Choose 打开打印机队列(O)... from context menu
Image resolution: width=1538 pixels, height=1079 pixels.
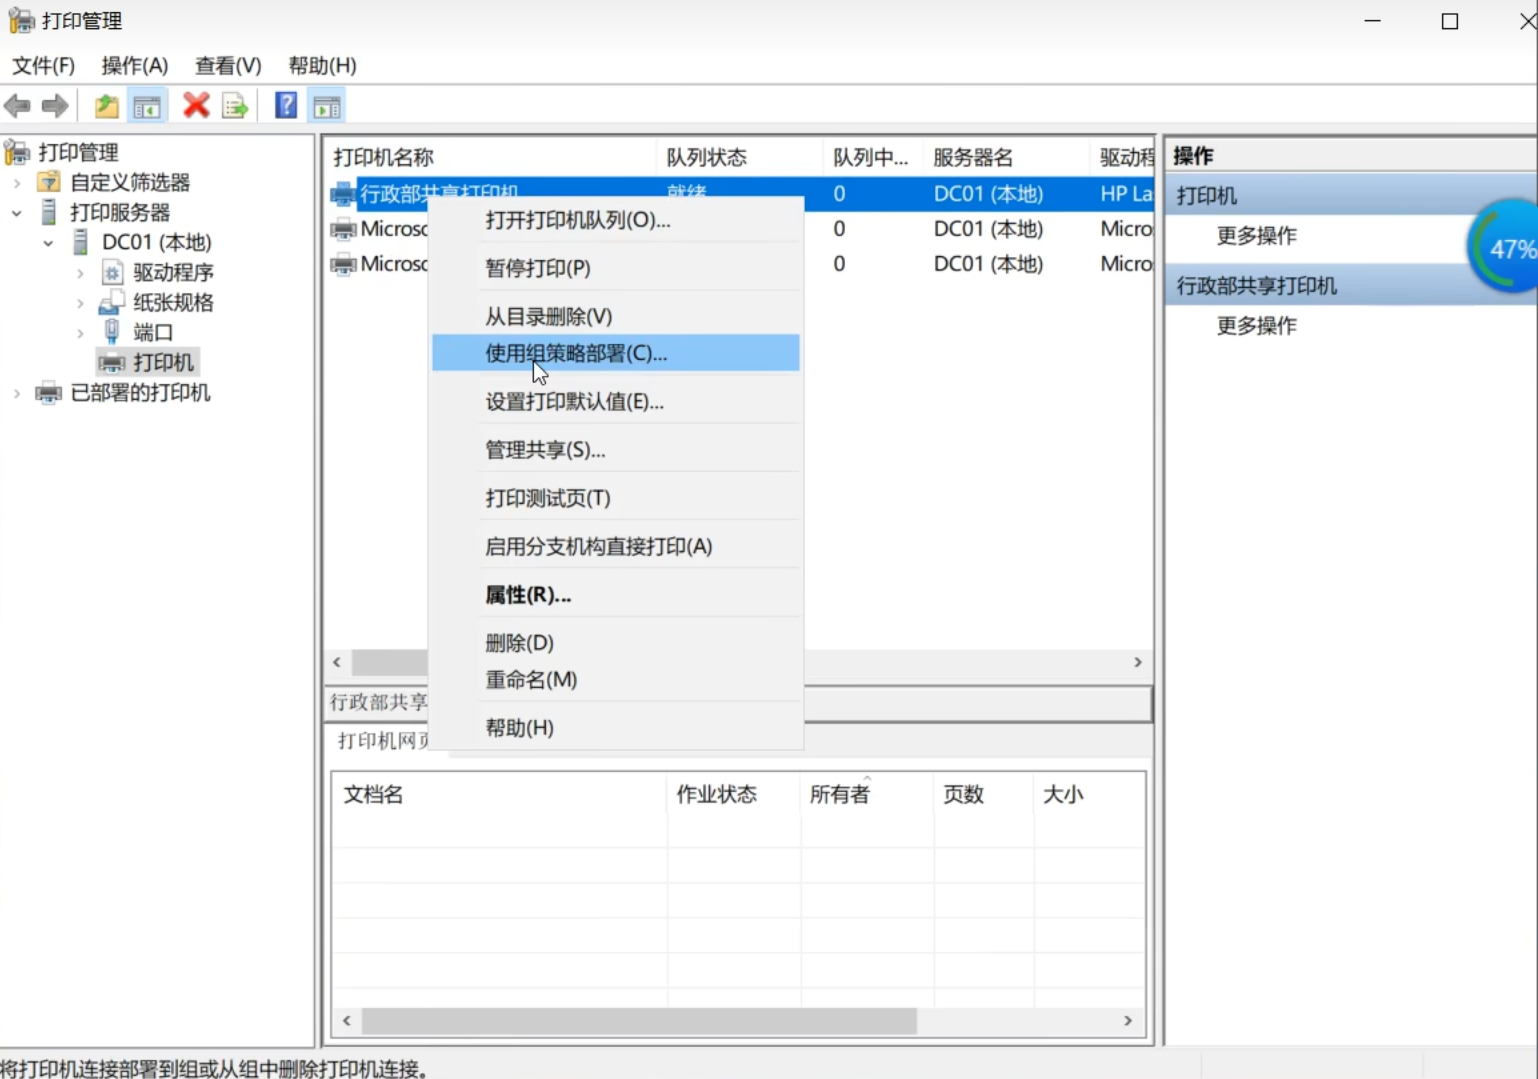pyautogui.click(x=616, y=220)
